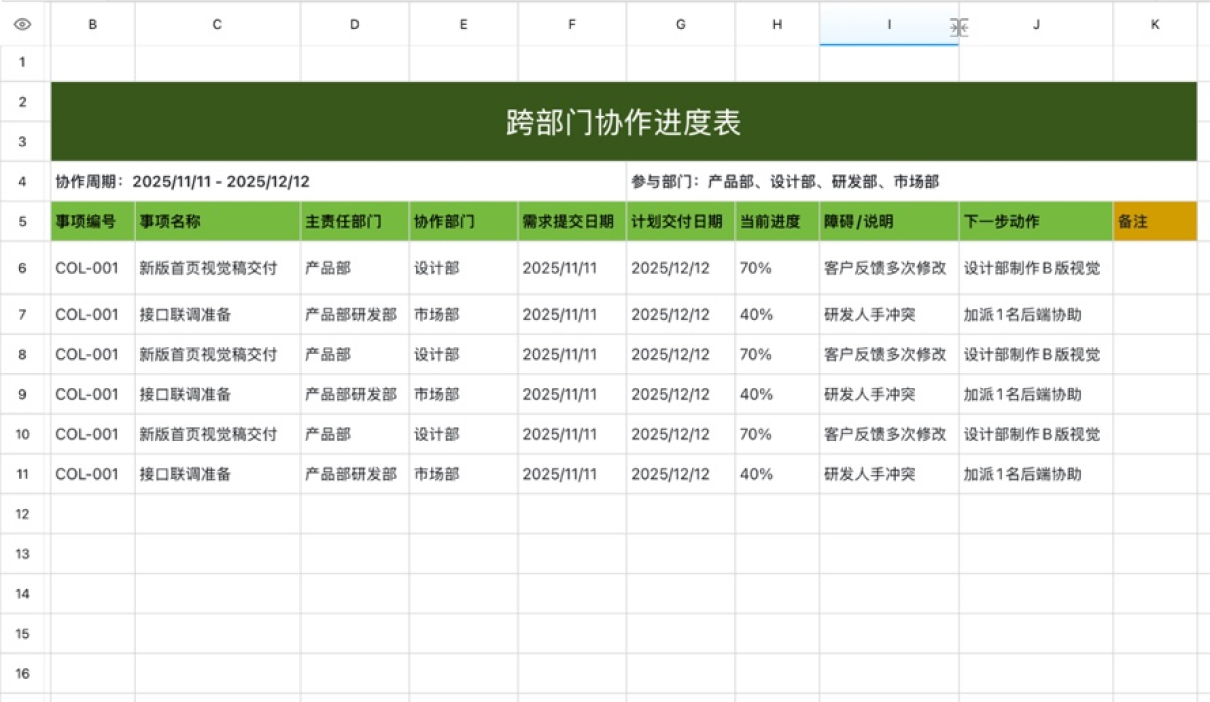Viewport: 1210px width, 702px height.
Task: Select row 9 header
Action: tap(22, 394)
